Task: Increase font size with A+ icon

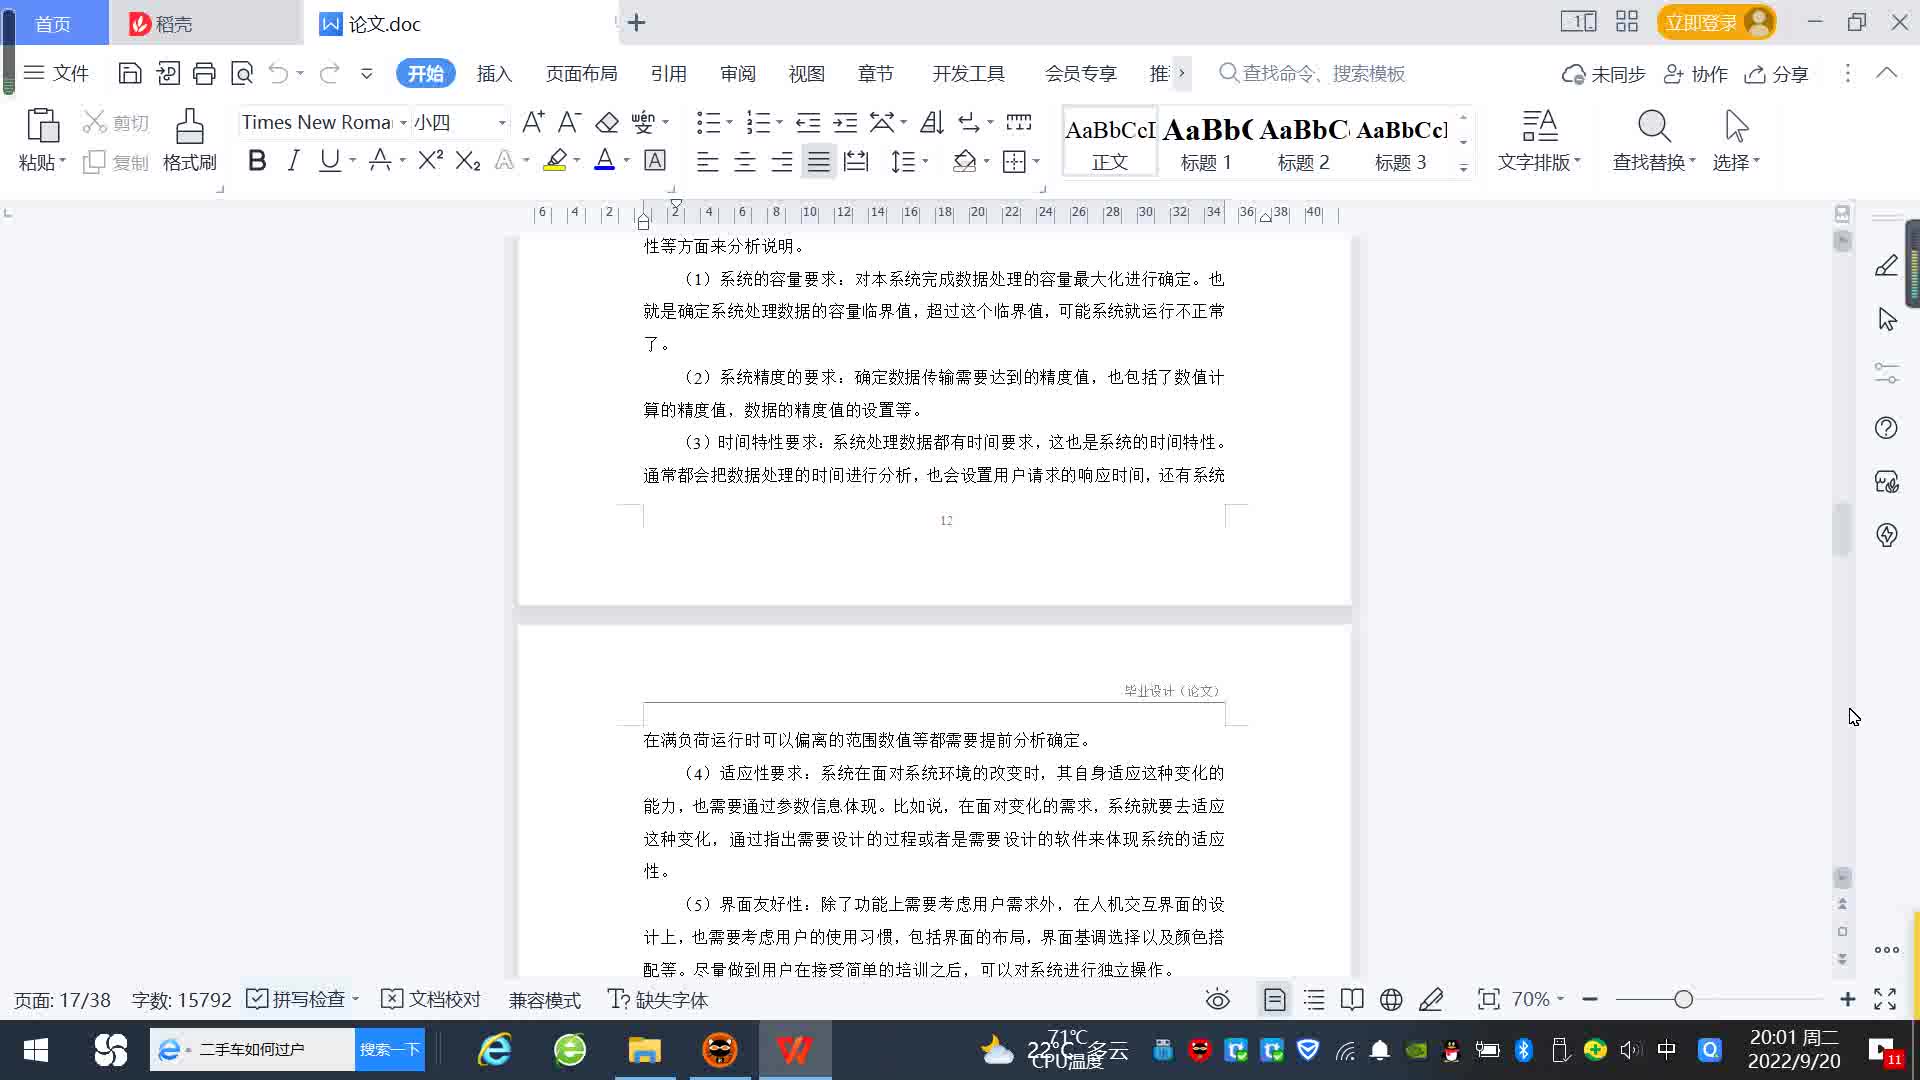Action: coord(533,122)
